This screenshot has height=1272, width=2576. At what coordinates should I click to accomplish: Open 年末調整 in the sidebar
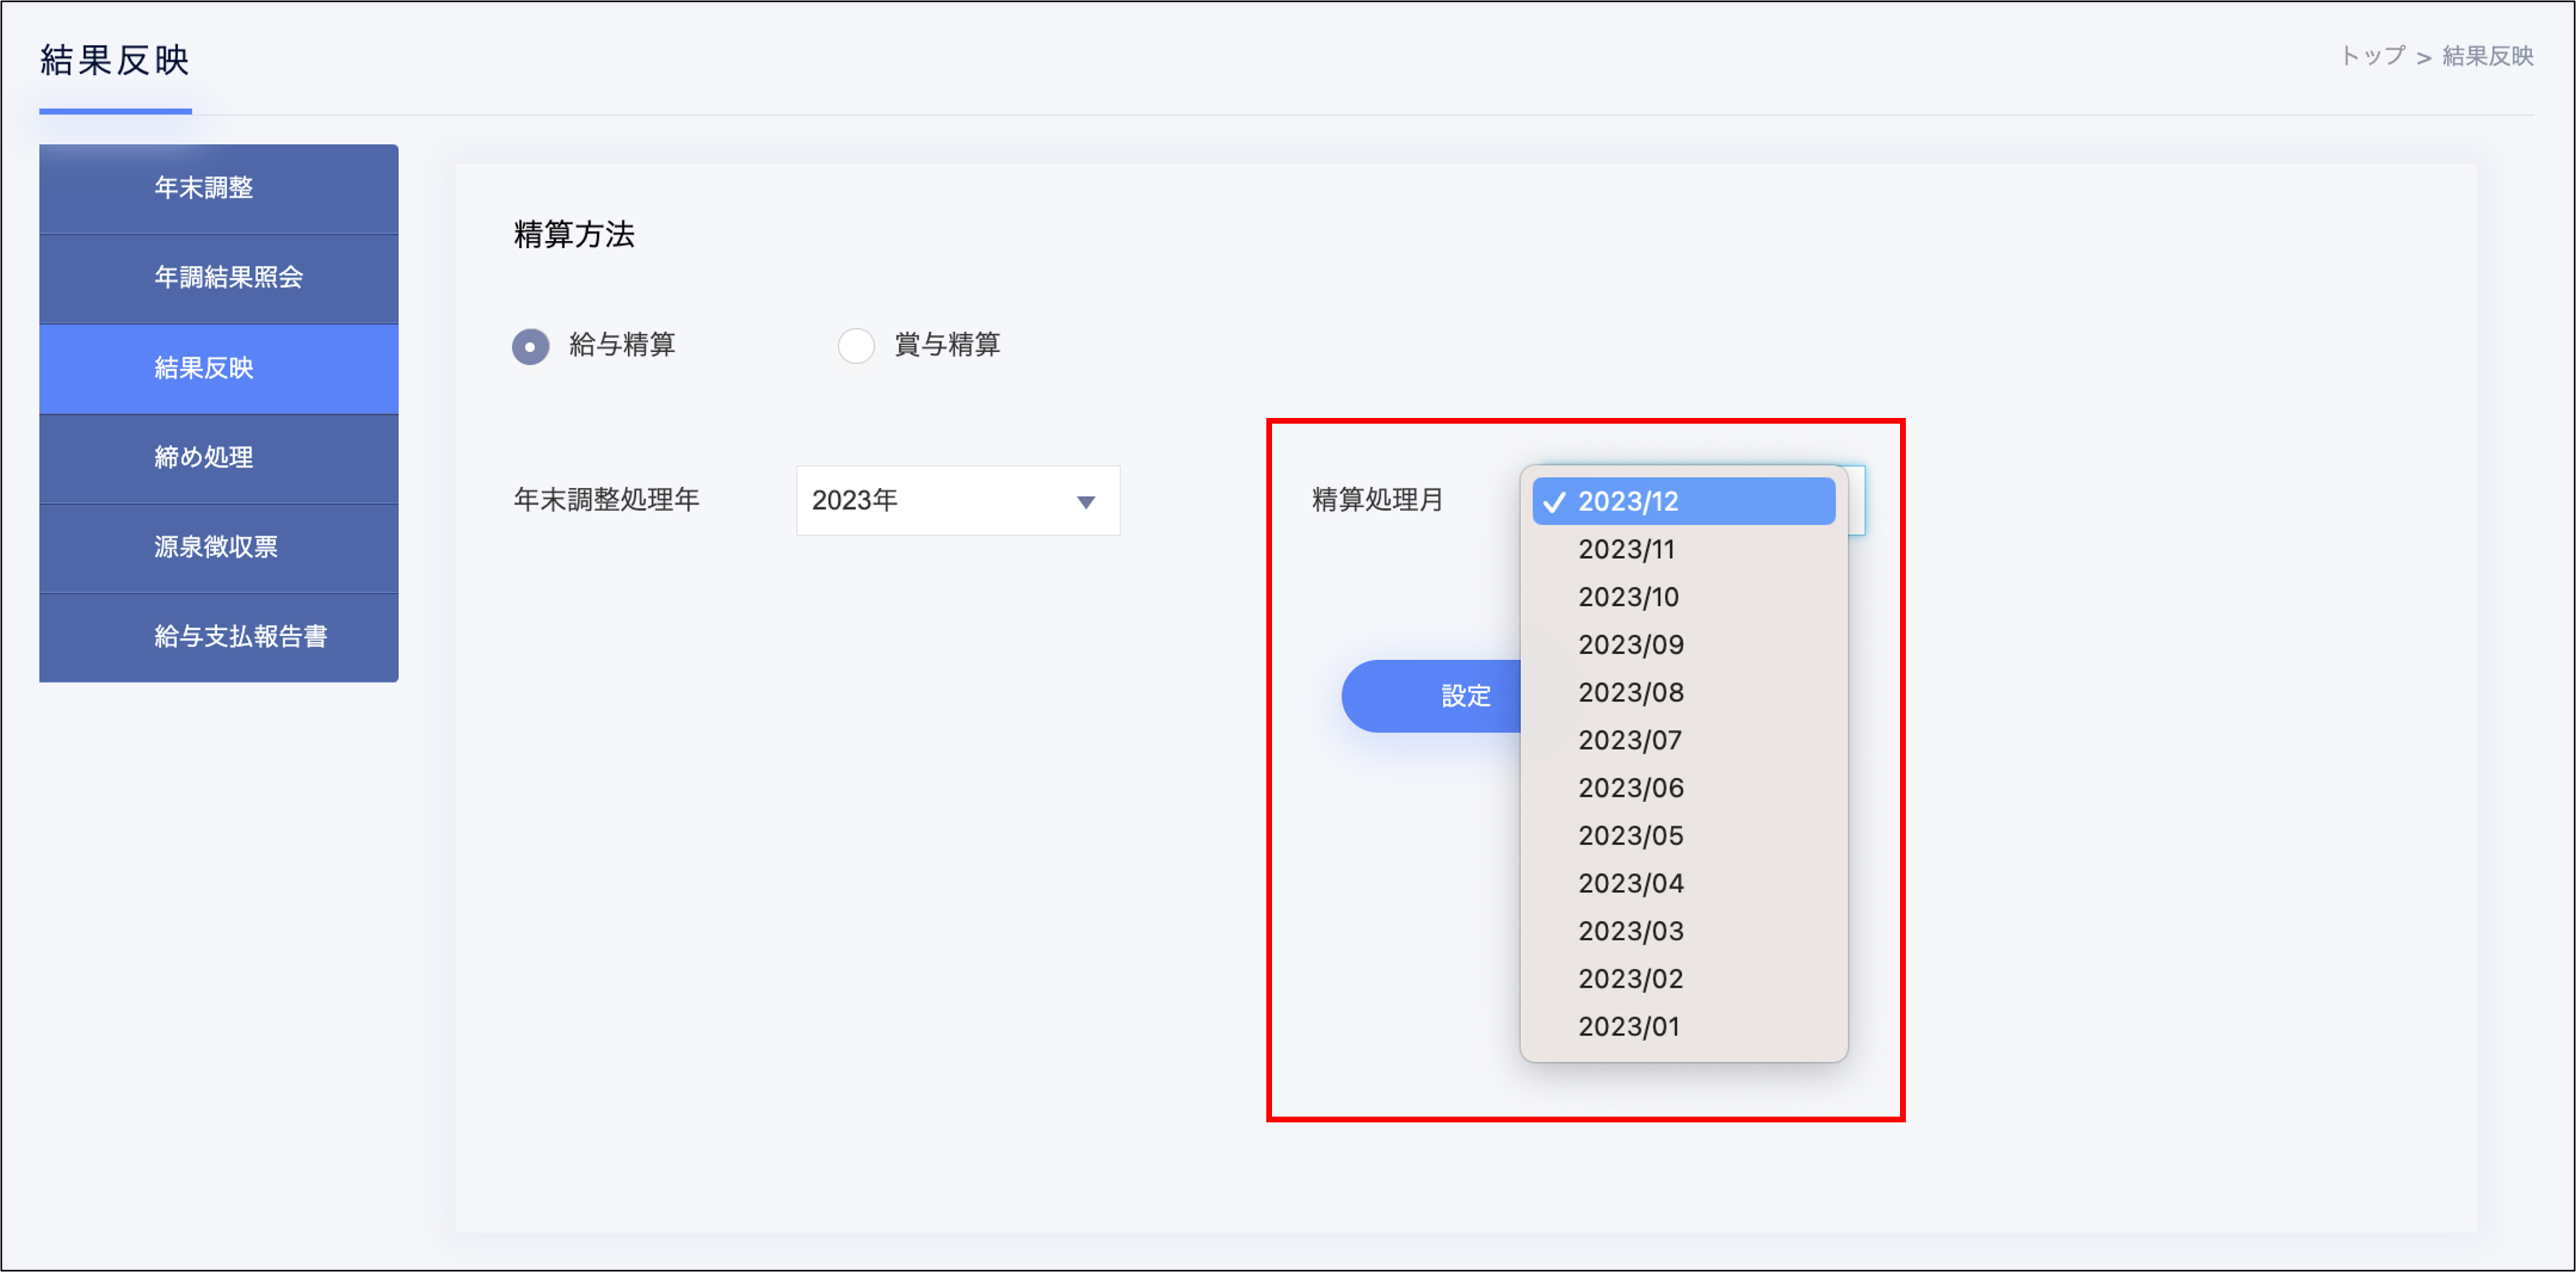pos(218,188)
